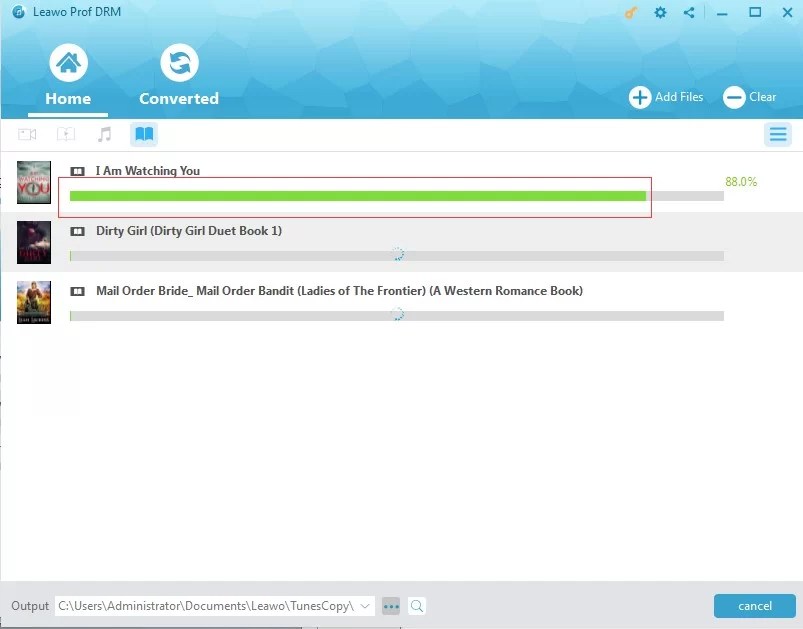Toggle the list menu icon on the right
The width and height of the screenshot is (803, 629).
tap(778, 134)
